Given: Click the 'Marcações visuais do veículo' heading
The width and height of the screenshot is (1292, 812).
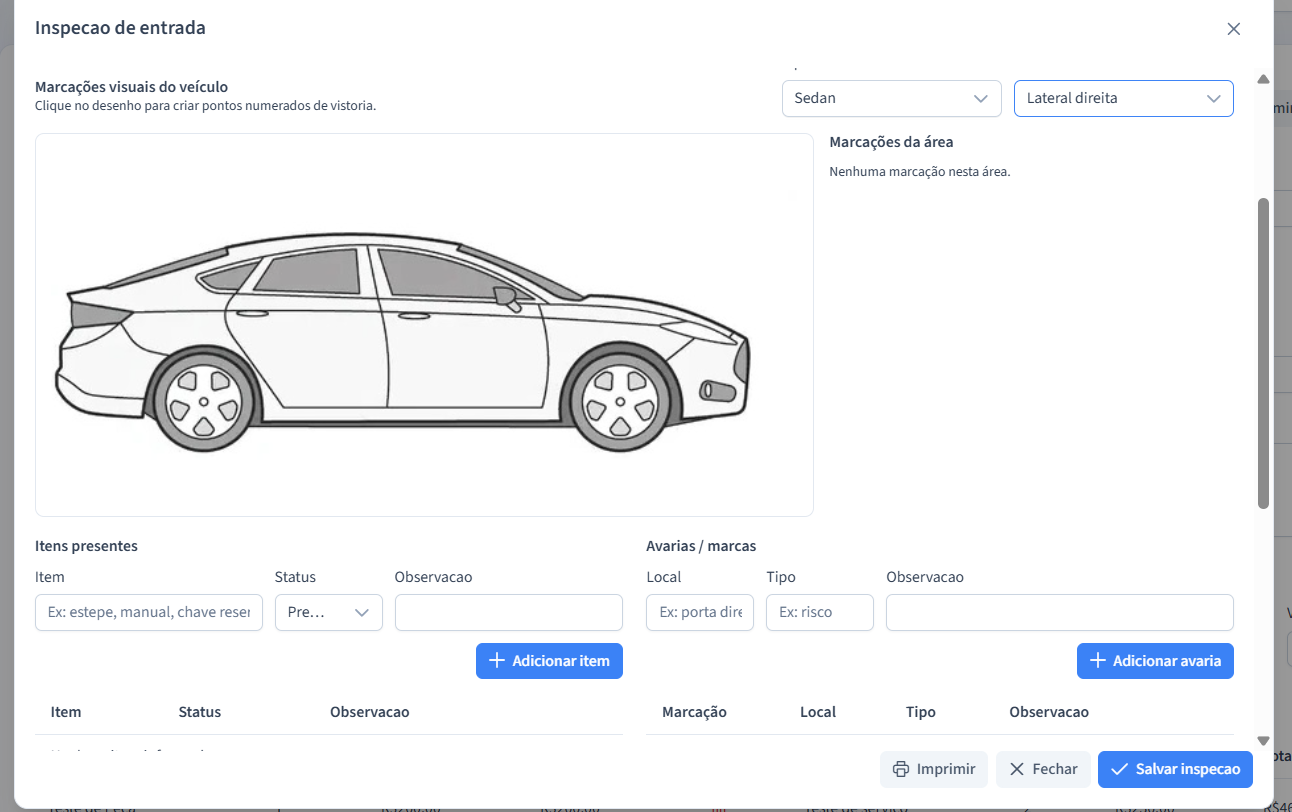Looking at the screenshot, I should (131, 87).
